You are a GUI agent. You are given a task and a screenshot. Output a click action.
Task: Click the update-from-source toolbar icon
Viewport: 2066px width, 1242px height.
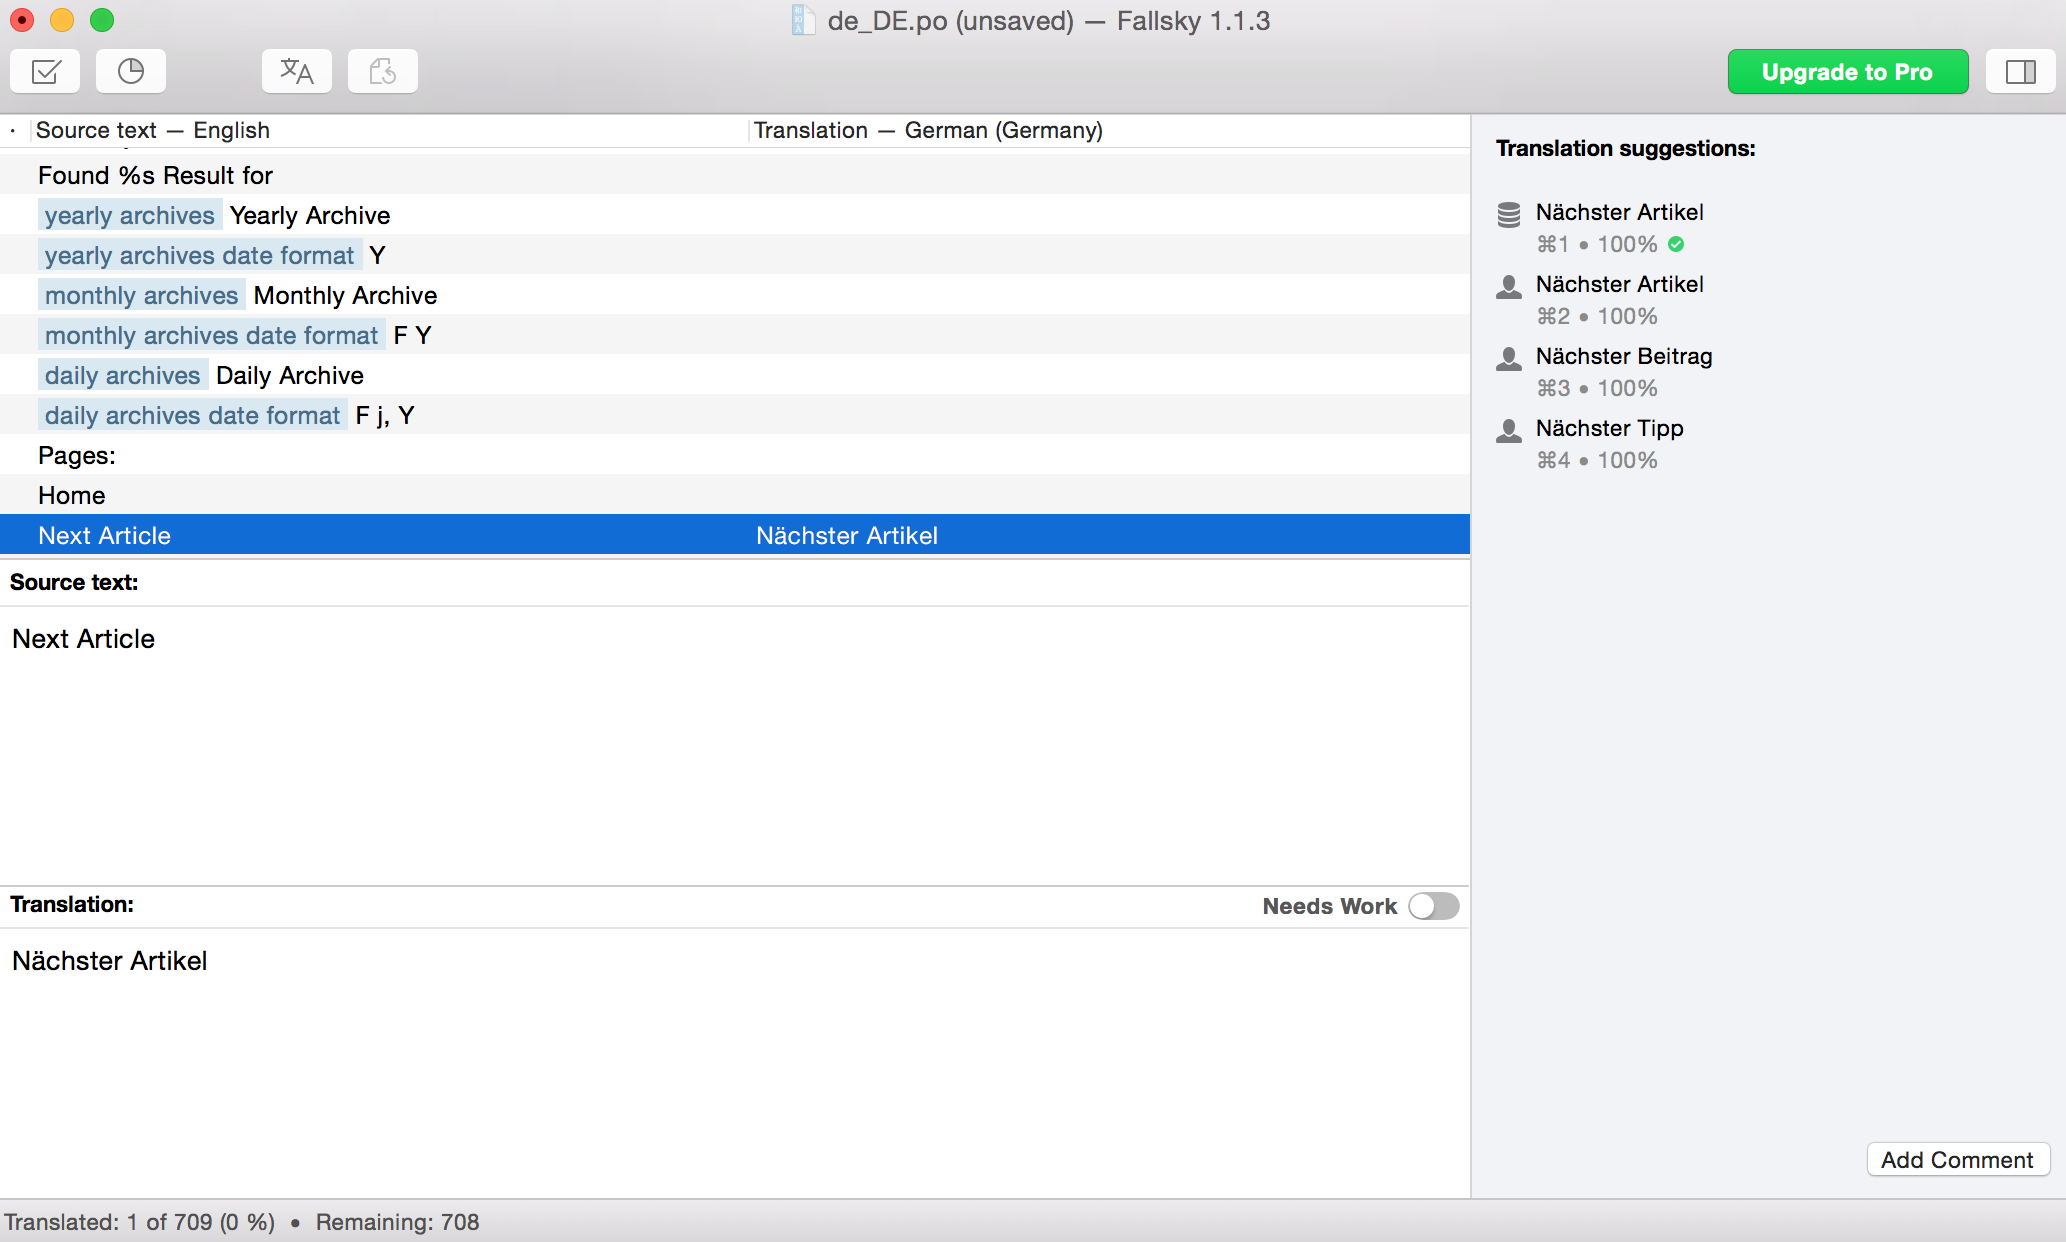[x=383, y=72]
